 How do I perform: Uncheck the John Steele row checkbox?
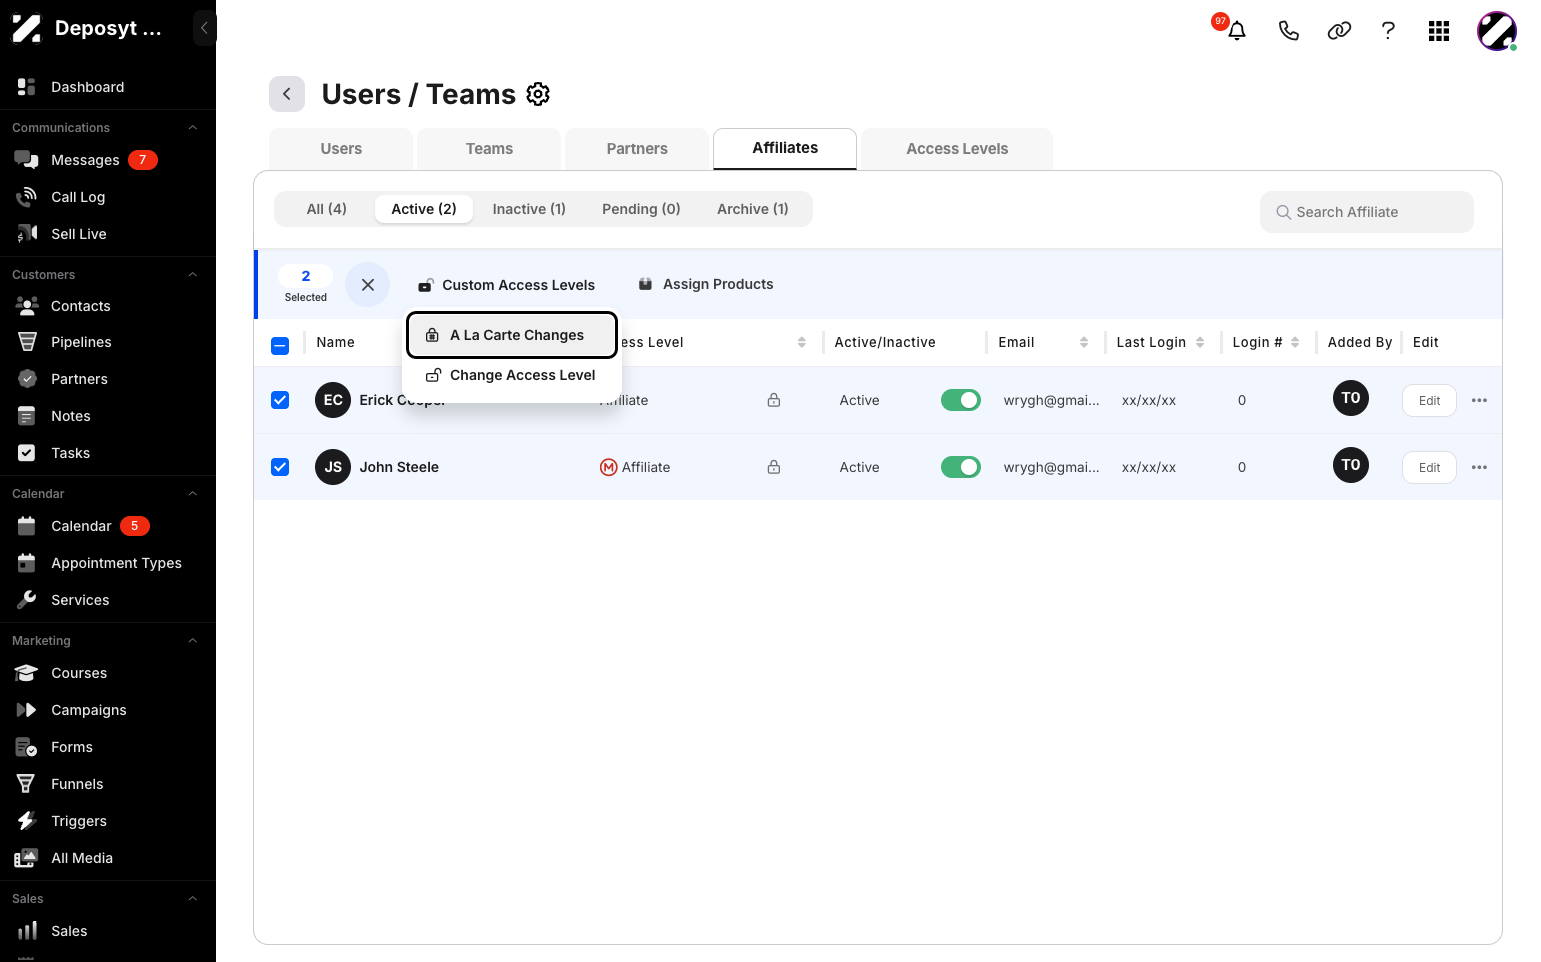280,467
